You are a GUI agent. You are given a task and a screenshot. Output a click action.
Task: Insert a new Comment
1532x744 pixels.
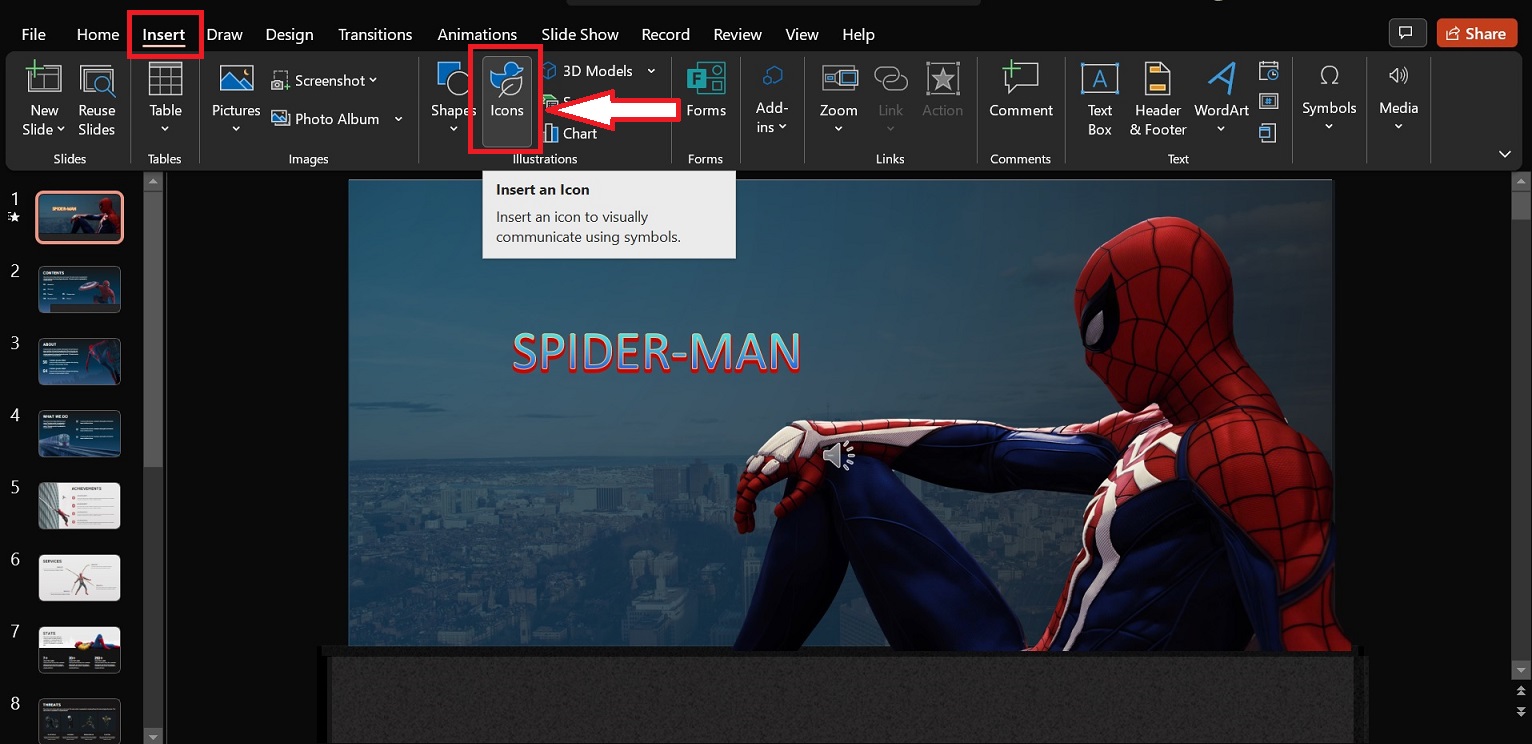pyautogui.click(x=1021, y=90)
